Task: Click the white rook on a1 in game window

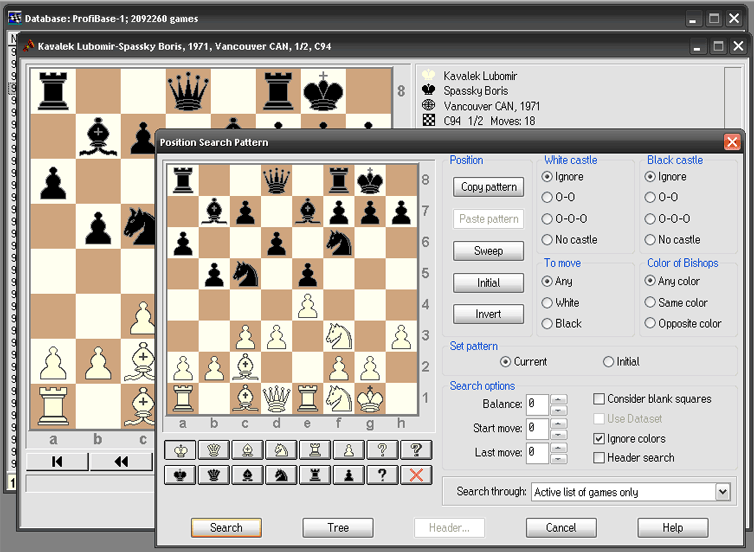Action: [53, 406]
